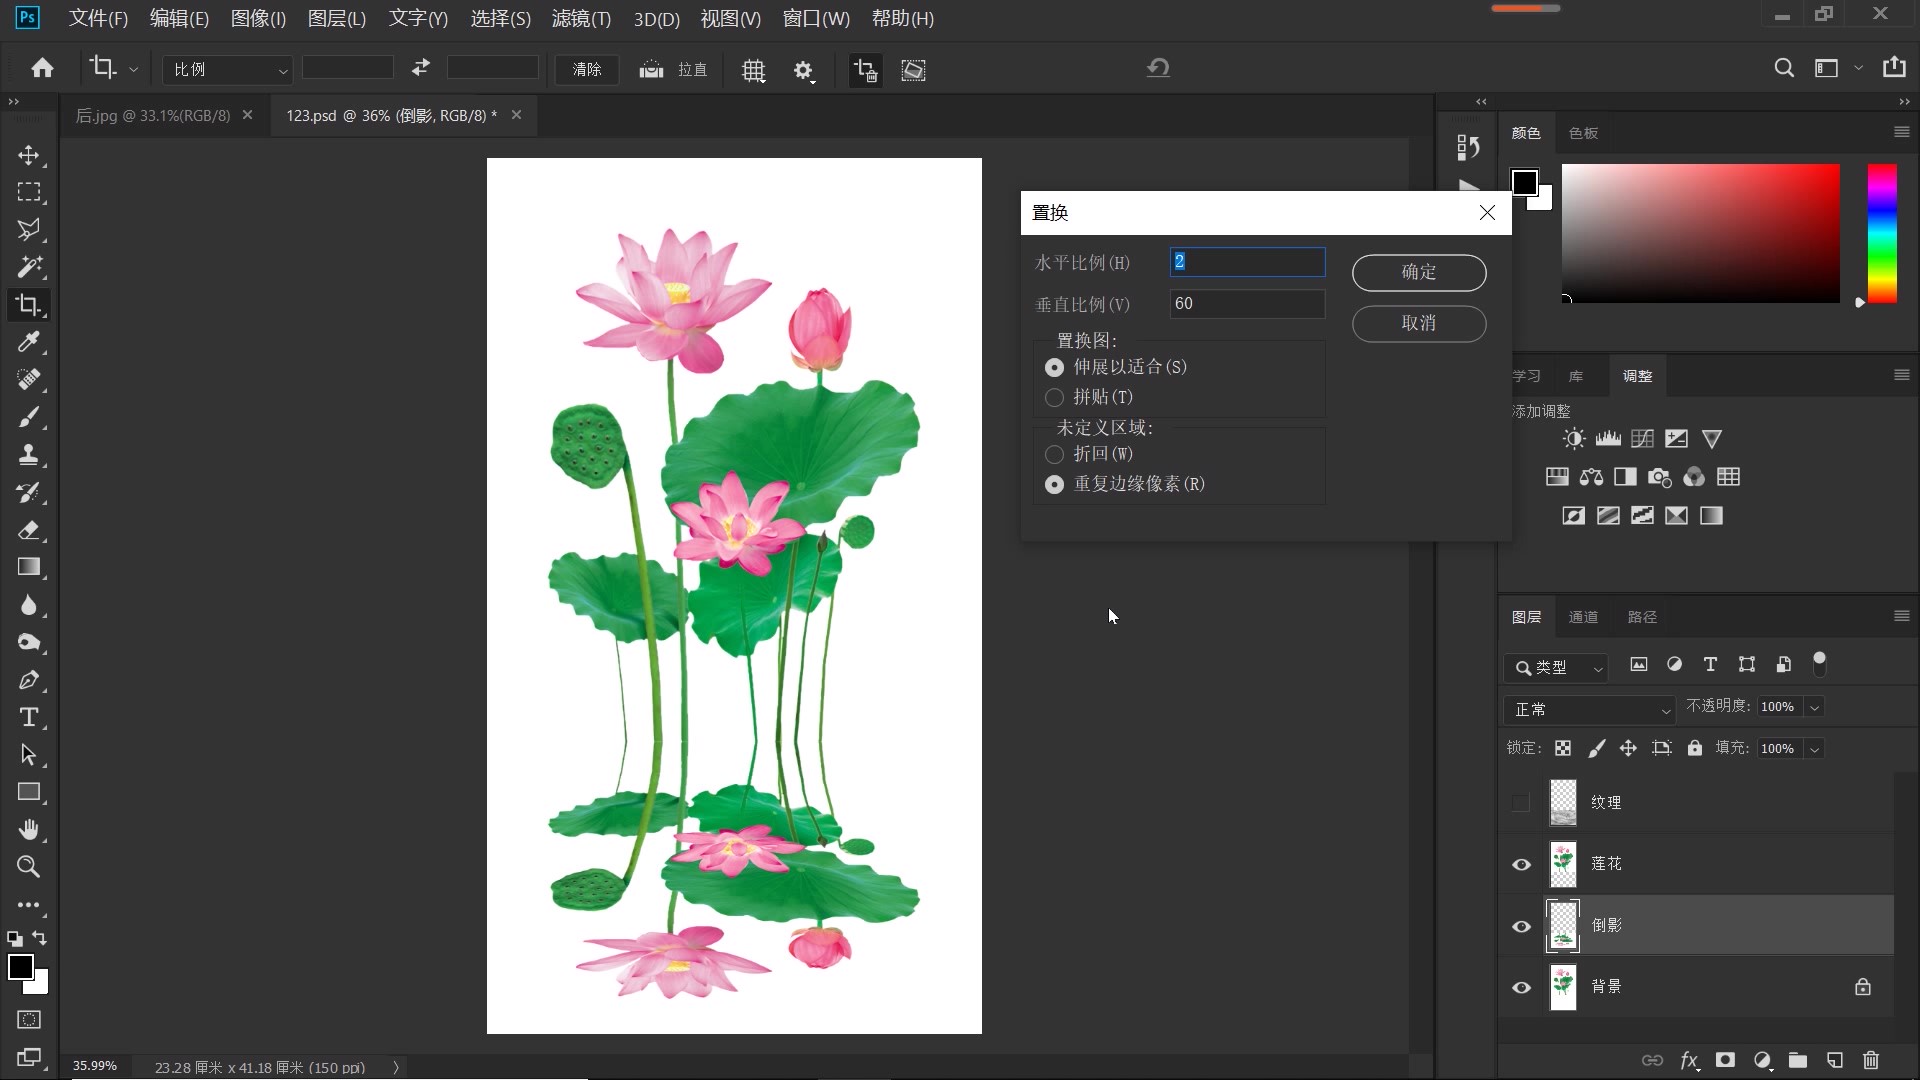
Task: Select the Magic Wand tool
Action: (x=28, y=267)
